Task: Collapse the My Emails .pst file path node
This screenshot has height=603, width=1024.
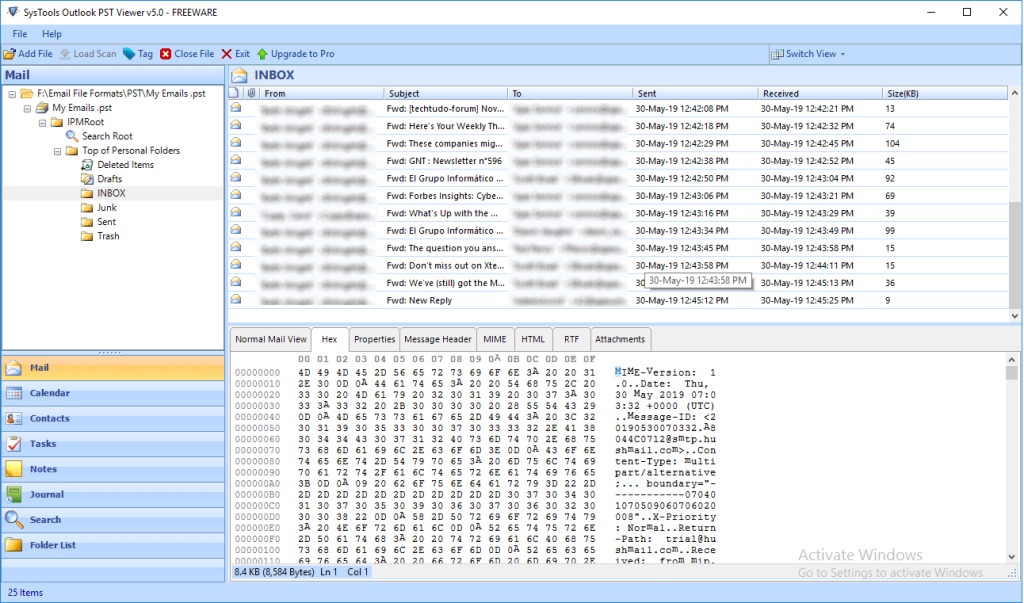Action: point(12,94)
